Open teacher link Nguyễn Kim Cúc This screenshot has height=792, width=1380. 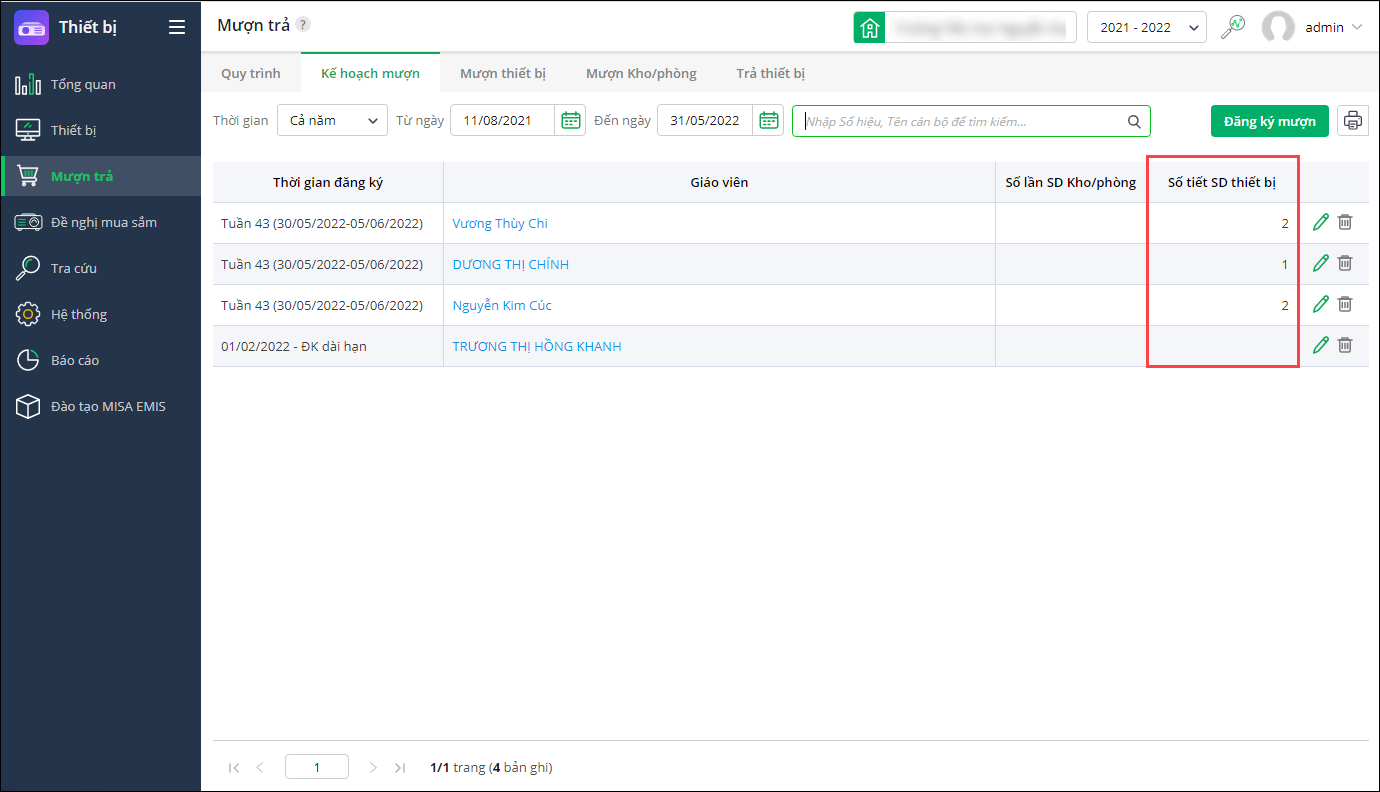(x=502, y=305)
